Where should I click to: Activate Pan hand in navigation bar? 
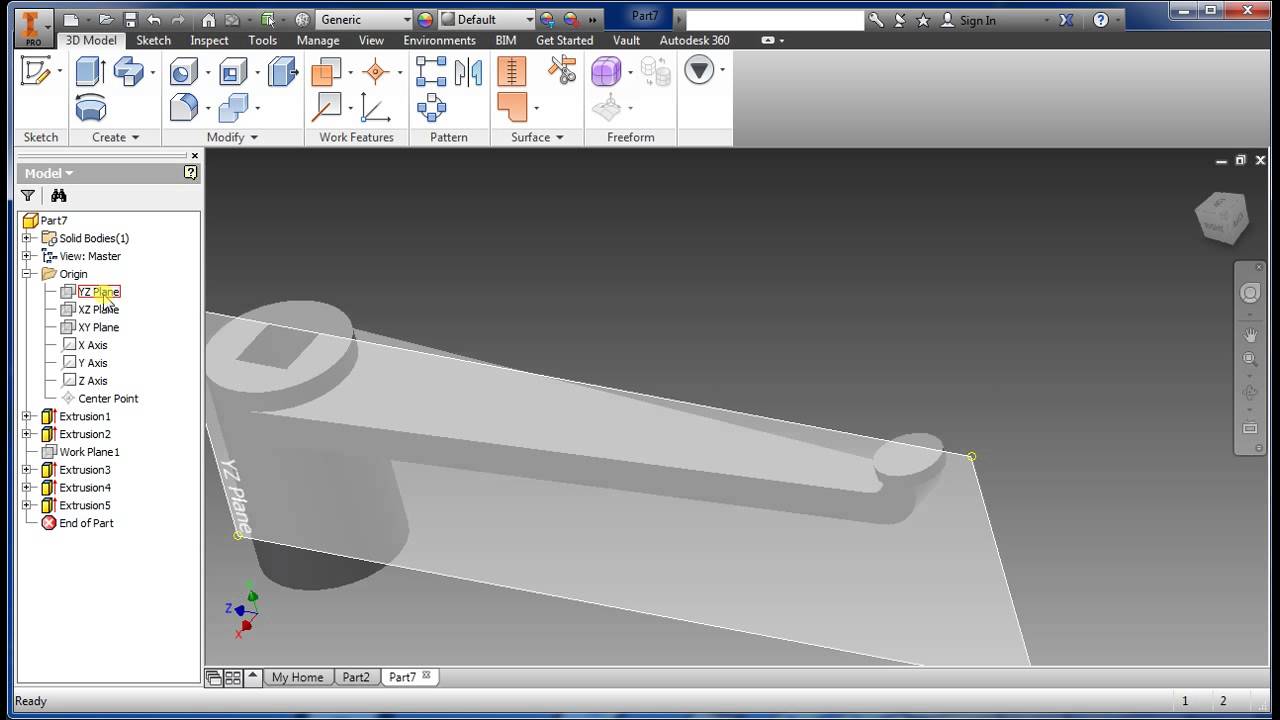point(1250,335)
